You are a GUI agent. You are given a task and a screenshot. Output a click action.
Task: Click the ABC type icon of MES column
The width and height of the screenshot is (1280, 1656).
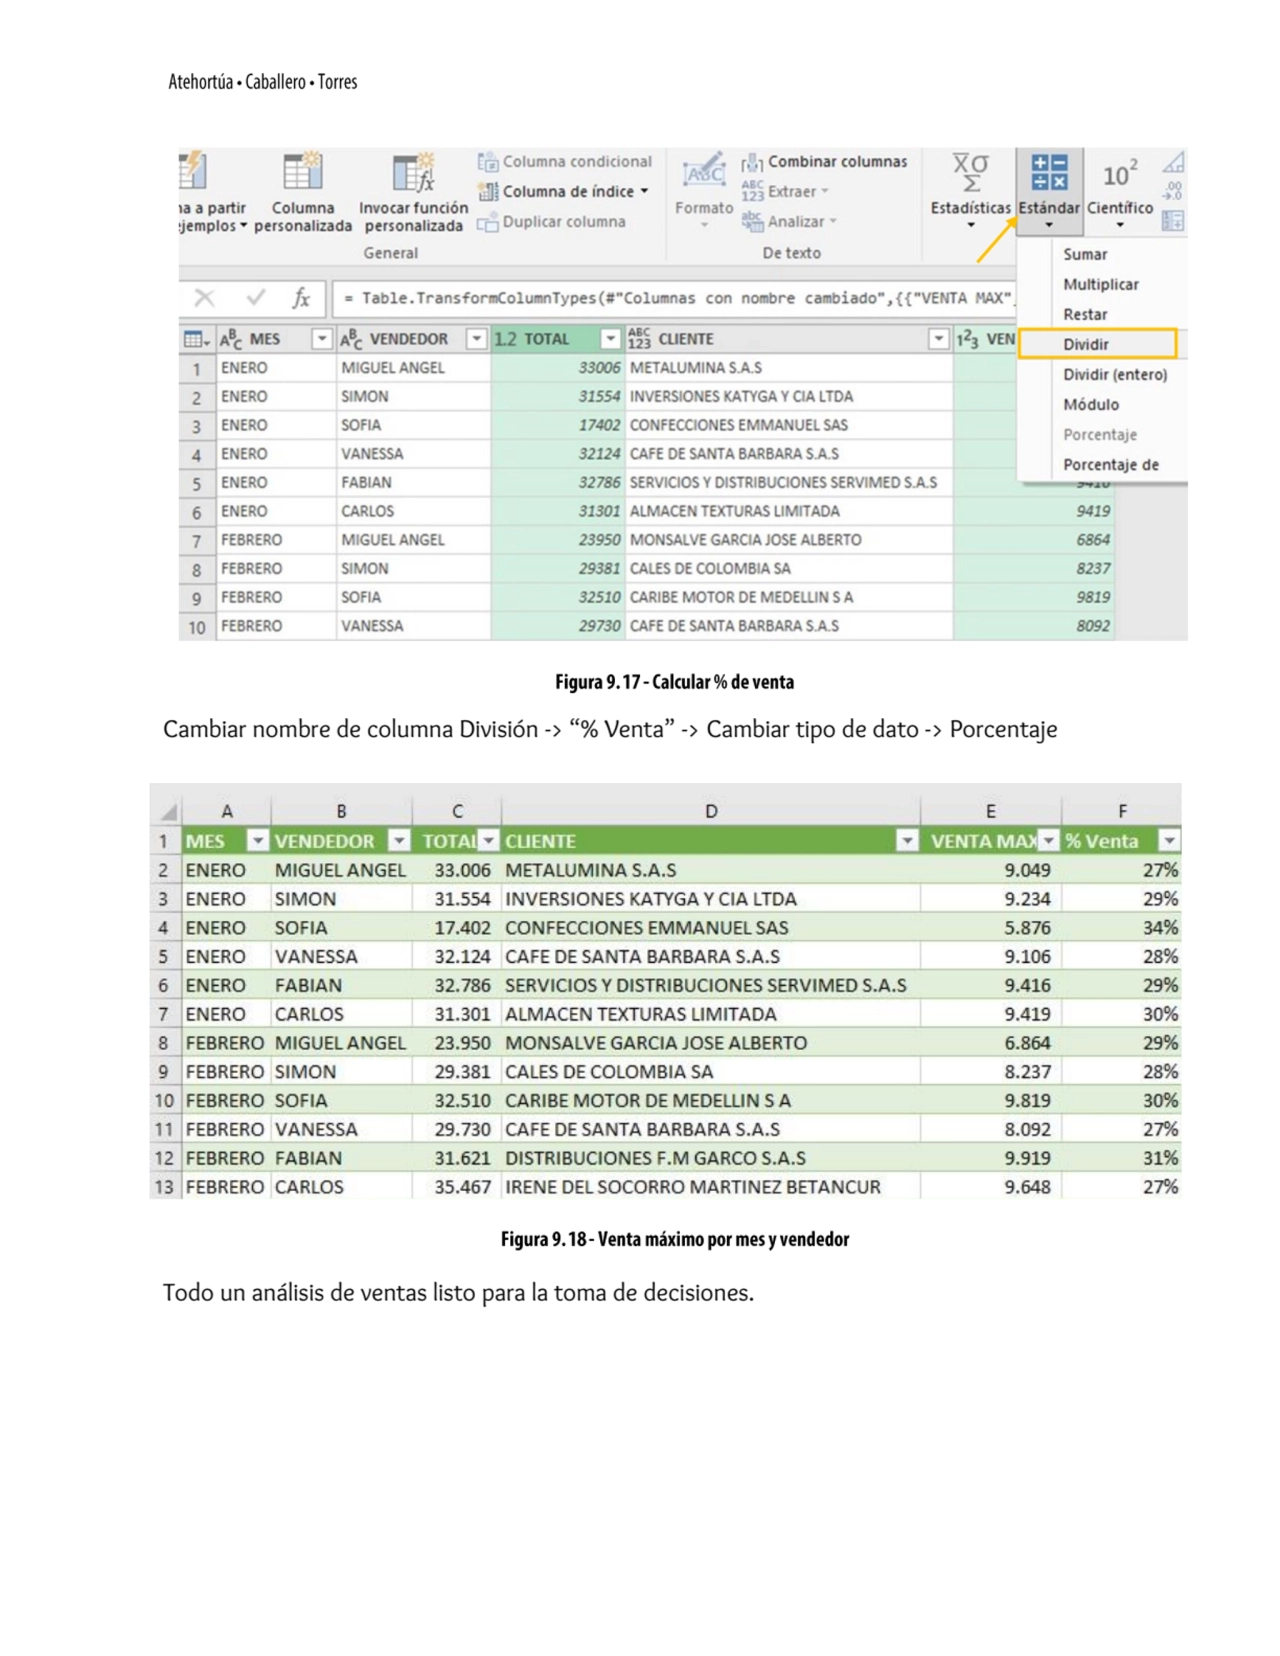tap(231, 339)
